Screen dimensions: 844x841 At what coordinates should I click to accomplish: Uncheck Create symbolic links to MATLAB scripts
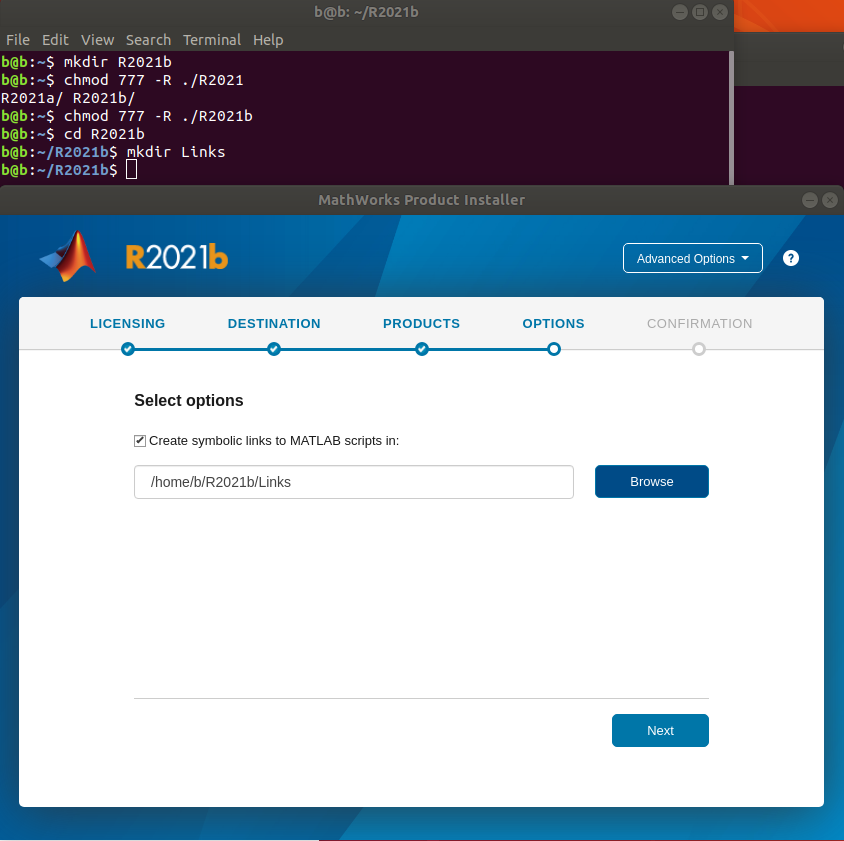pos(140,441)
